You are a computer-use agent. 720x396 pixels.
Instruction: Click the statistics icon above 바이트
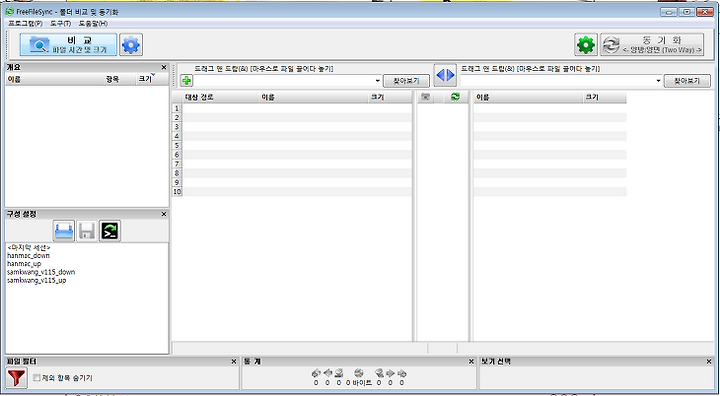point(359,373)
